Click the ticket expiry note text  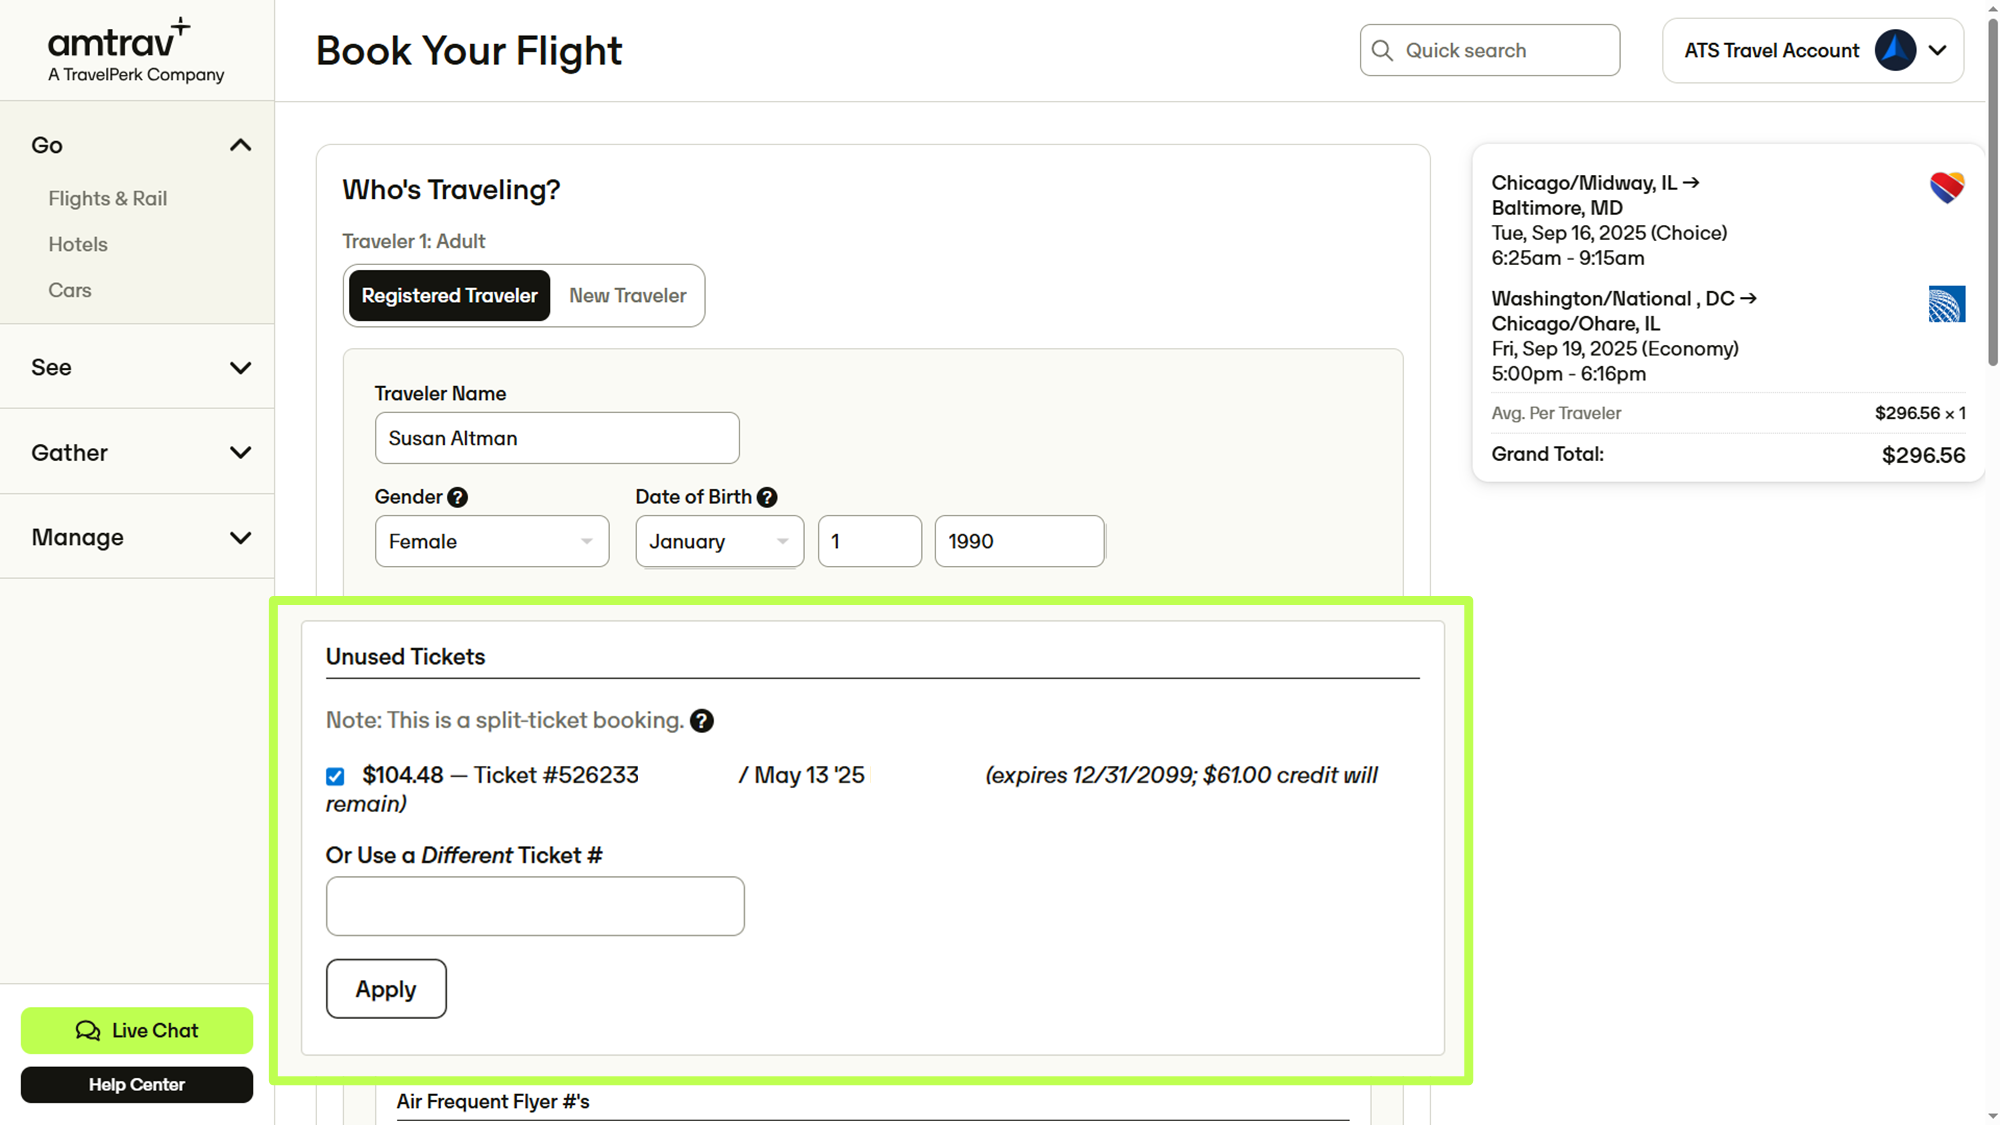click(852, 789)
